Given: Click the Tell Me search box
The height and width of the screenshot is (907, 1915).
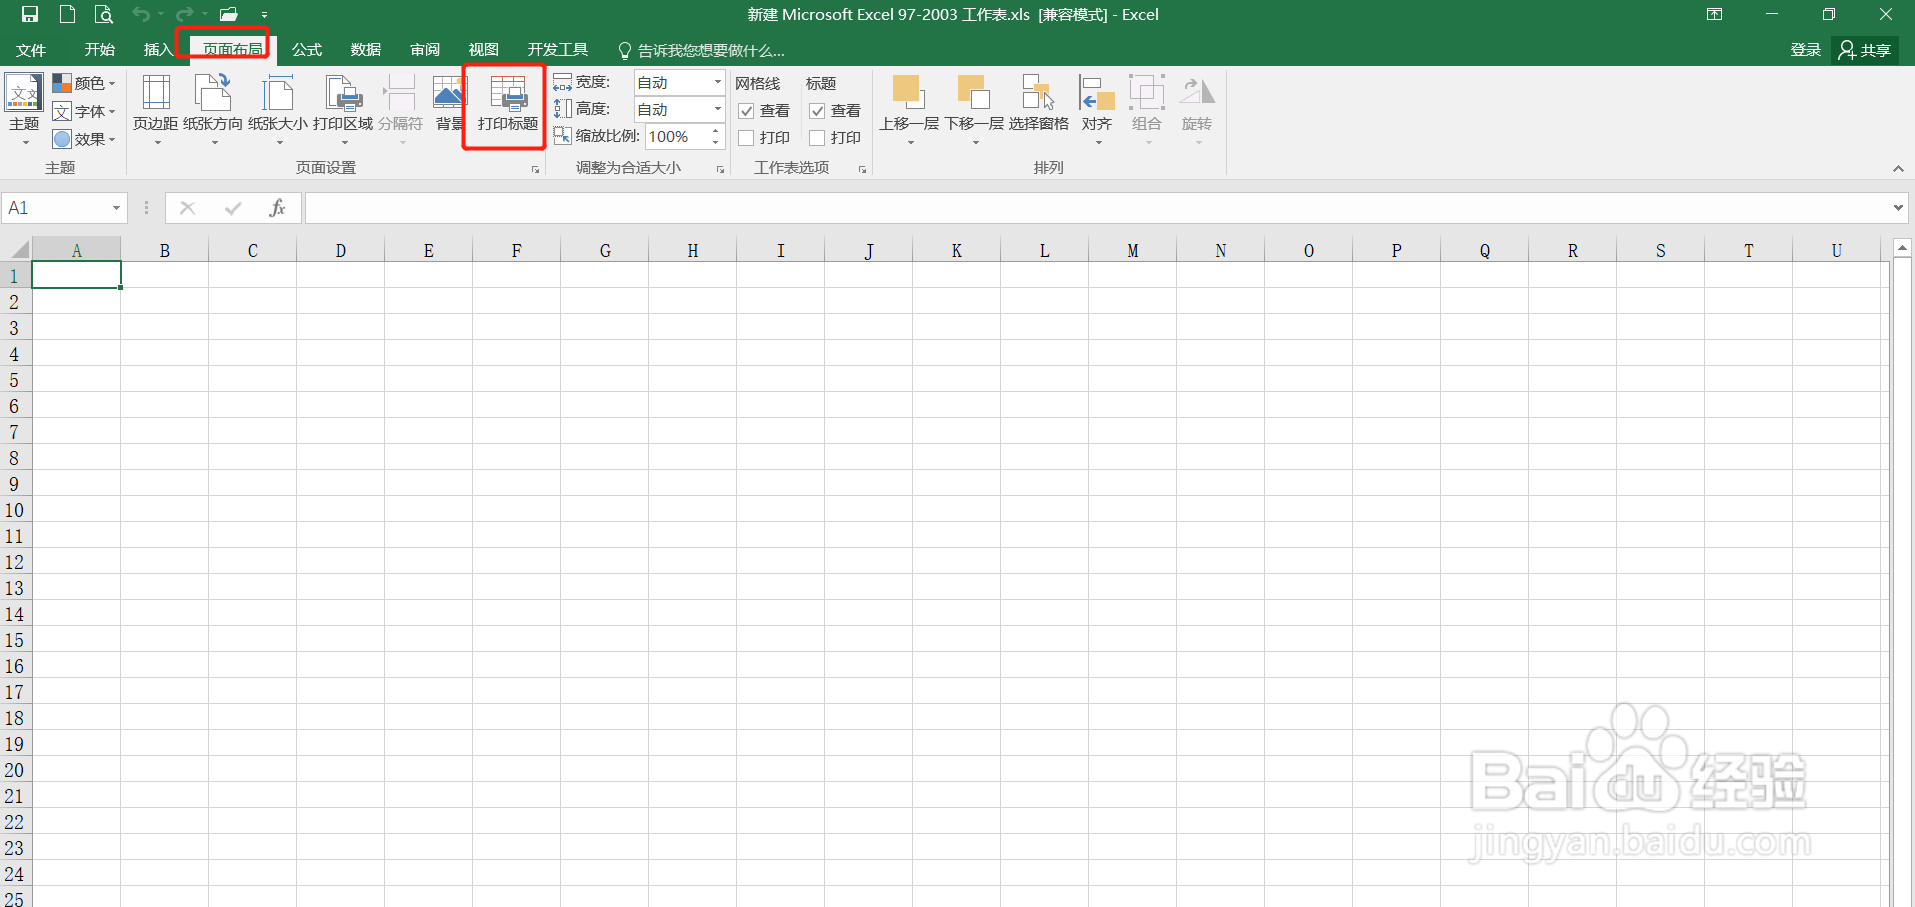Looking at the screenshot, I should 702,50.
